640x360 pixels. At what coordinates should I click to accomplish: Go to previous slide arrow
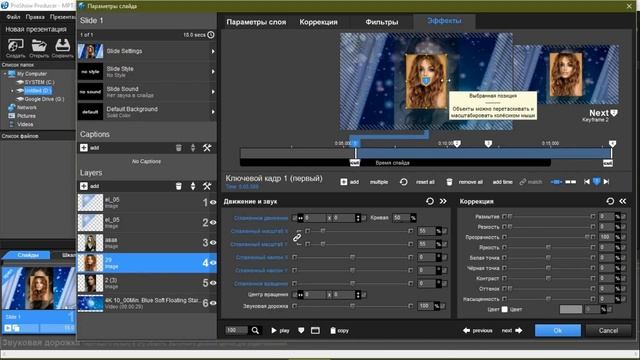click(467, 330)
